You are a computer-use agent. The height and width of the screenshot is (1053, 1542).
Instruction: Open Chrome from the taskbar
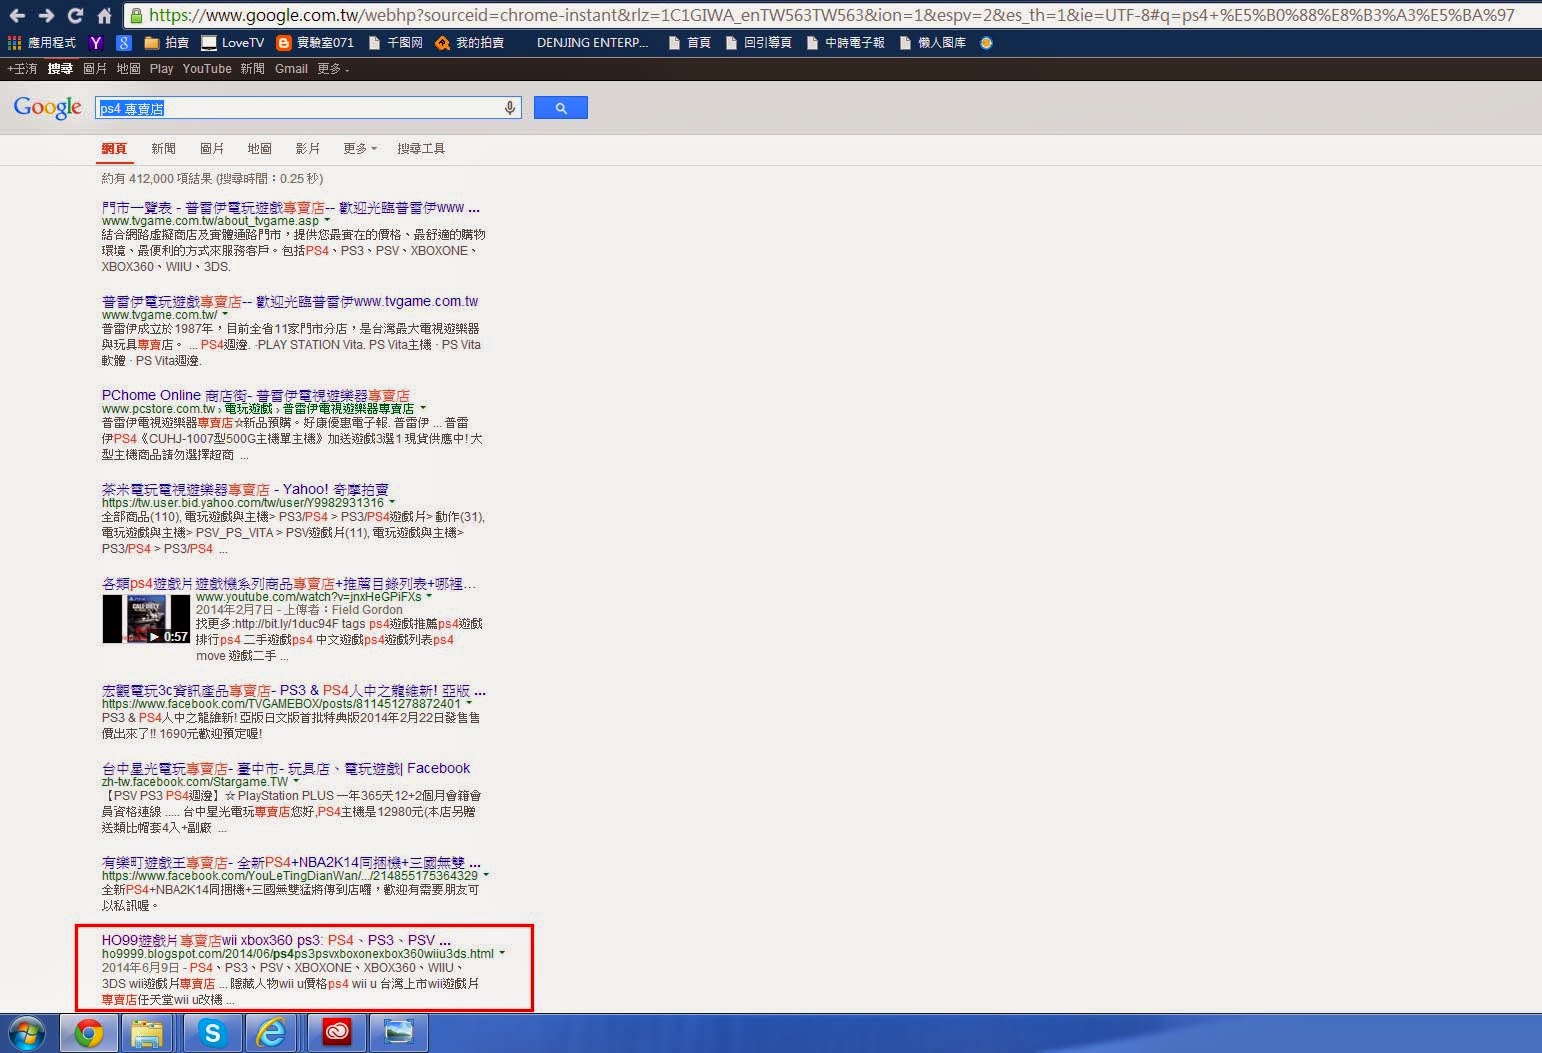(x=89, y=1033)
